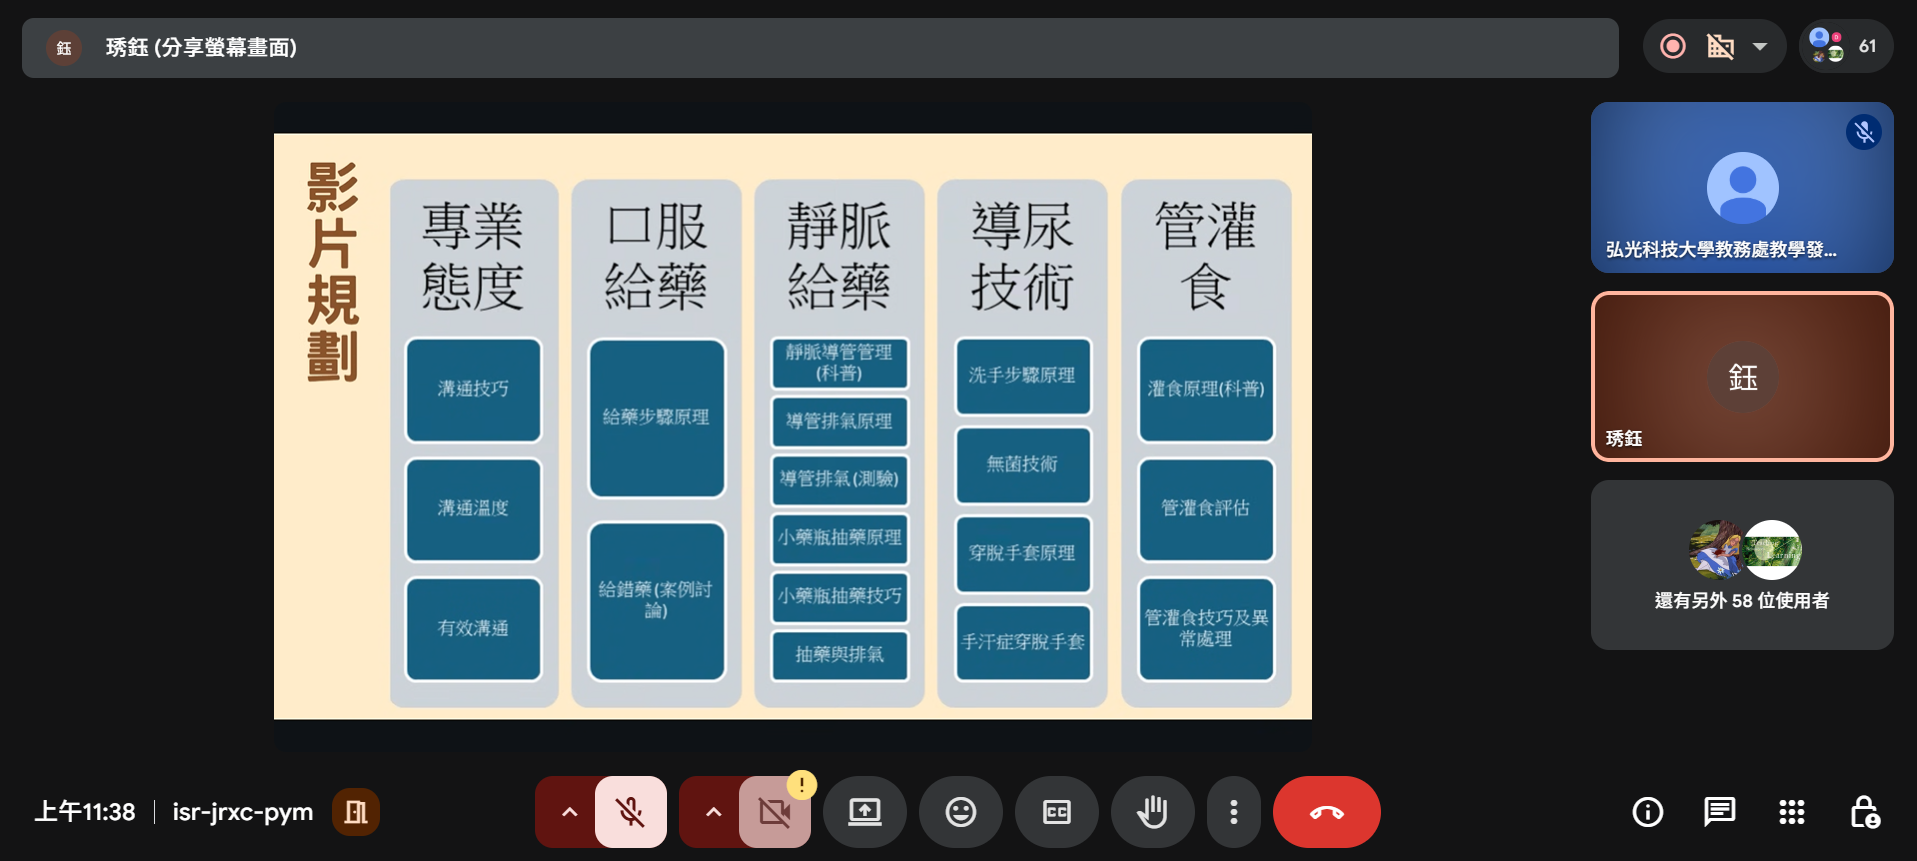Toggle closed captions
The image size is (1917, 861).
1056,812
